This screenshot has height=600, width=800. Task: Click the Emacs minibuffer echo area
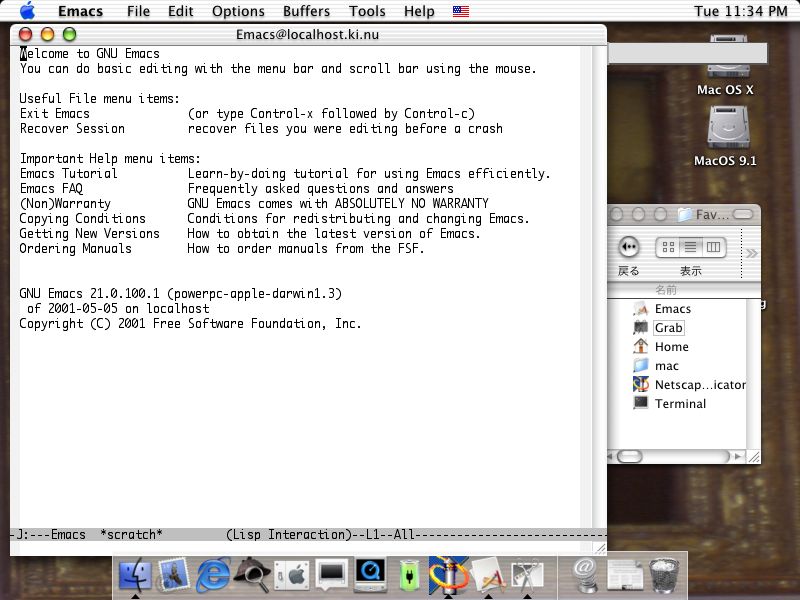(301, 548)
